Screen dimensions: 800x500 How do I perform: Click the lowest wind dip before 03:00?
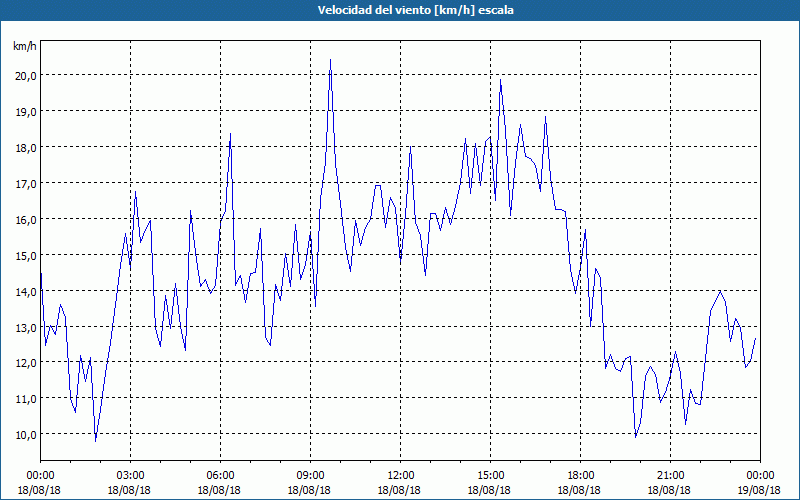click(x=95, y=440)
